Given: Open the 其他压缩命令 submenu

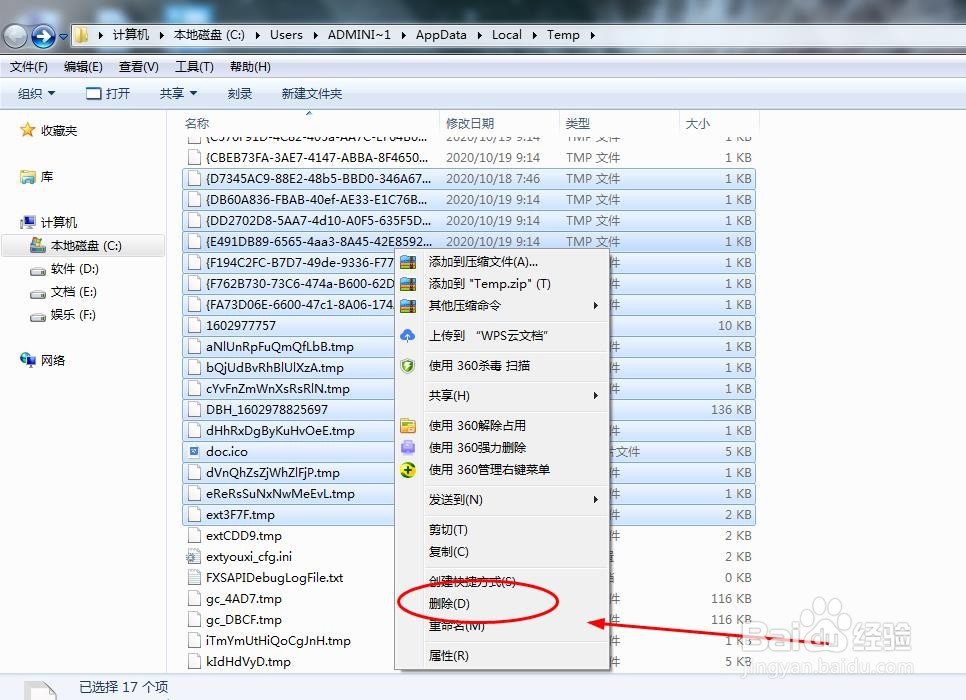Looking at the screenshot, I should [501, 306].
